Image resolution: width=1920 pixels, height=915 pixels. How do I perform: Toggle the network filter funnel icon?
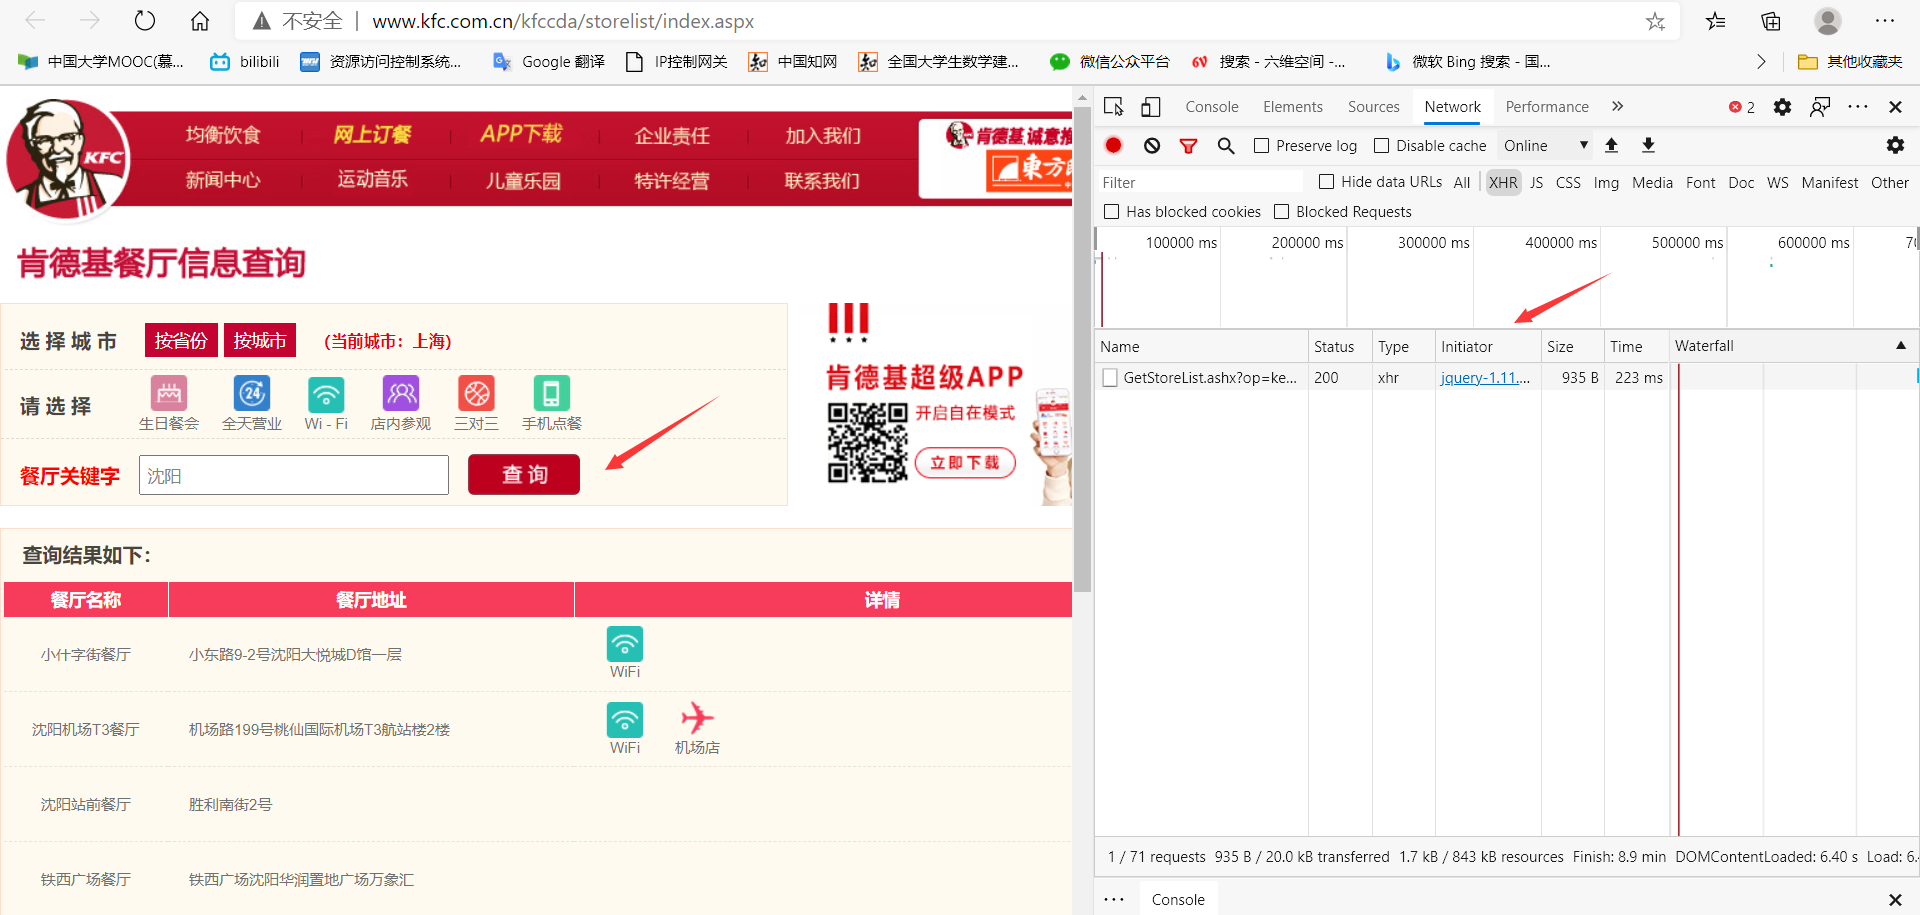[1188, 146]
